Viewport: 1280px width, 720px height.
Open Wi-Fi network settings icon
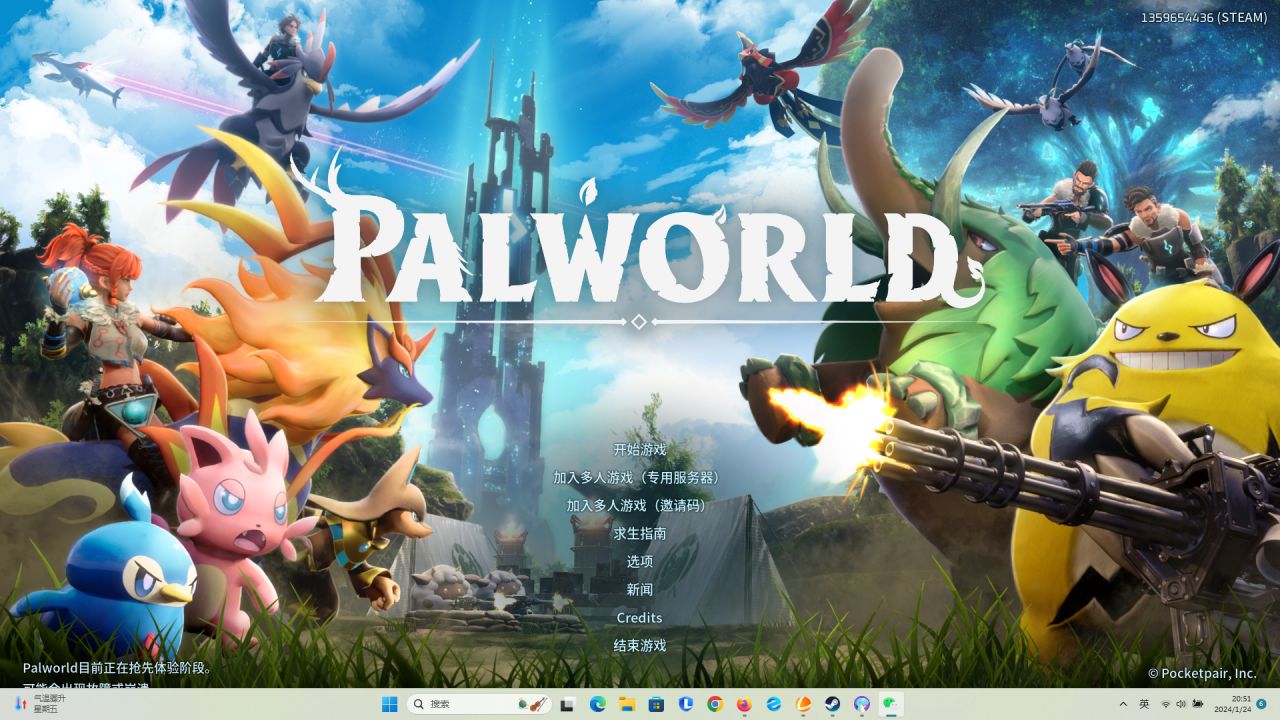[1166, 704]
